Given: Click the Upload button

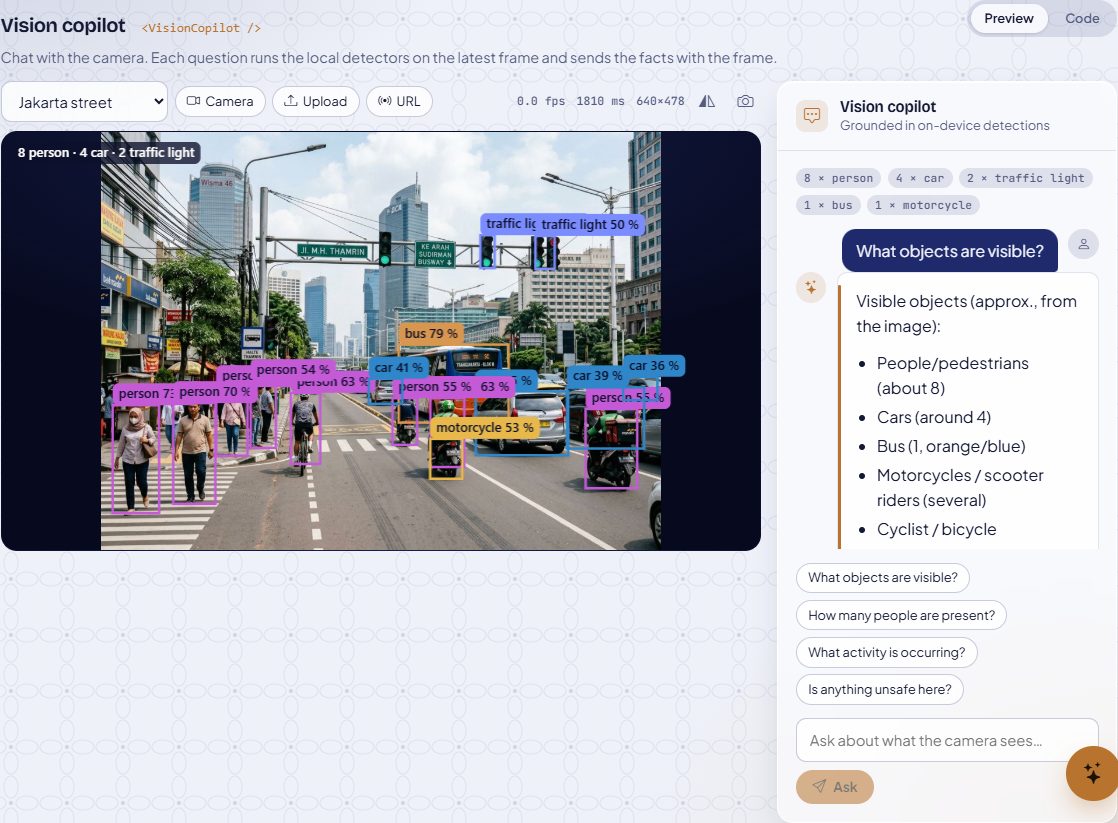Looking at the screenshot, I should (315, 101).
